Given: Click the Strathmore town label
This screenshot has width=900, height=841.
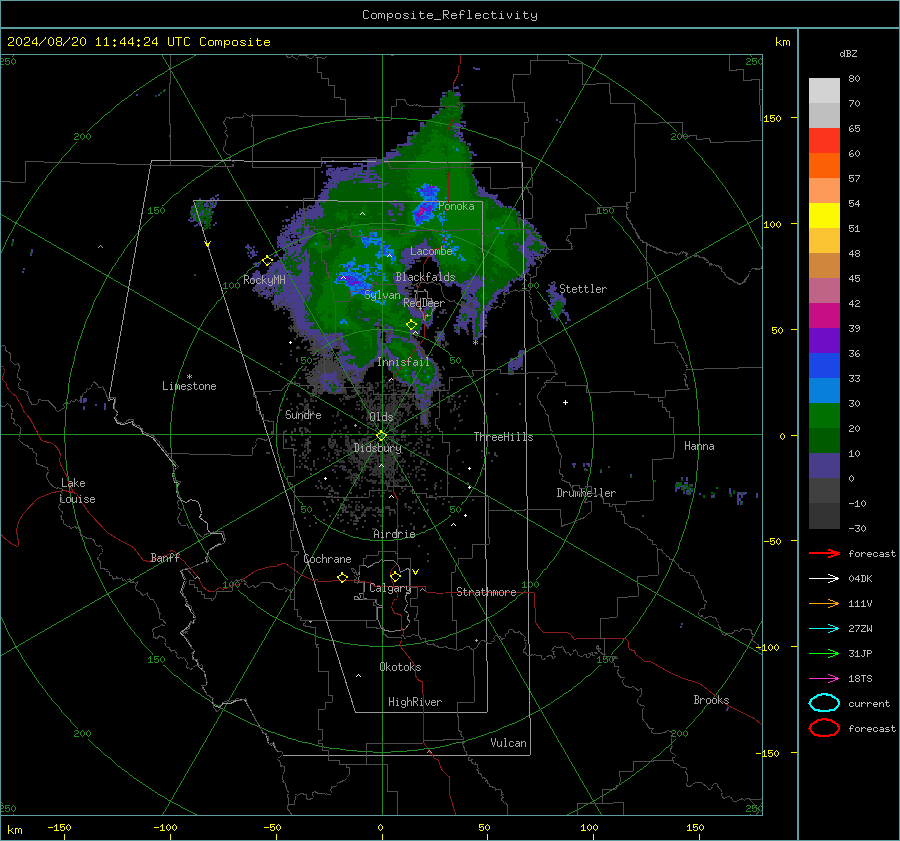Looking at the screenshot, I should pyautogui.click(x=486, y=592).
